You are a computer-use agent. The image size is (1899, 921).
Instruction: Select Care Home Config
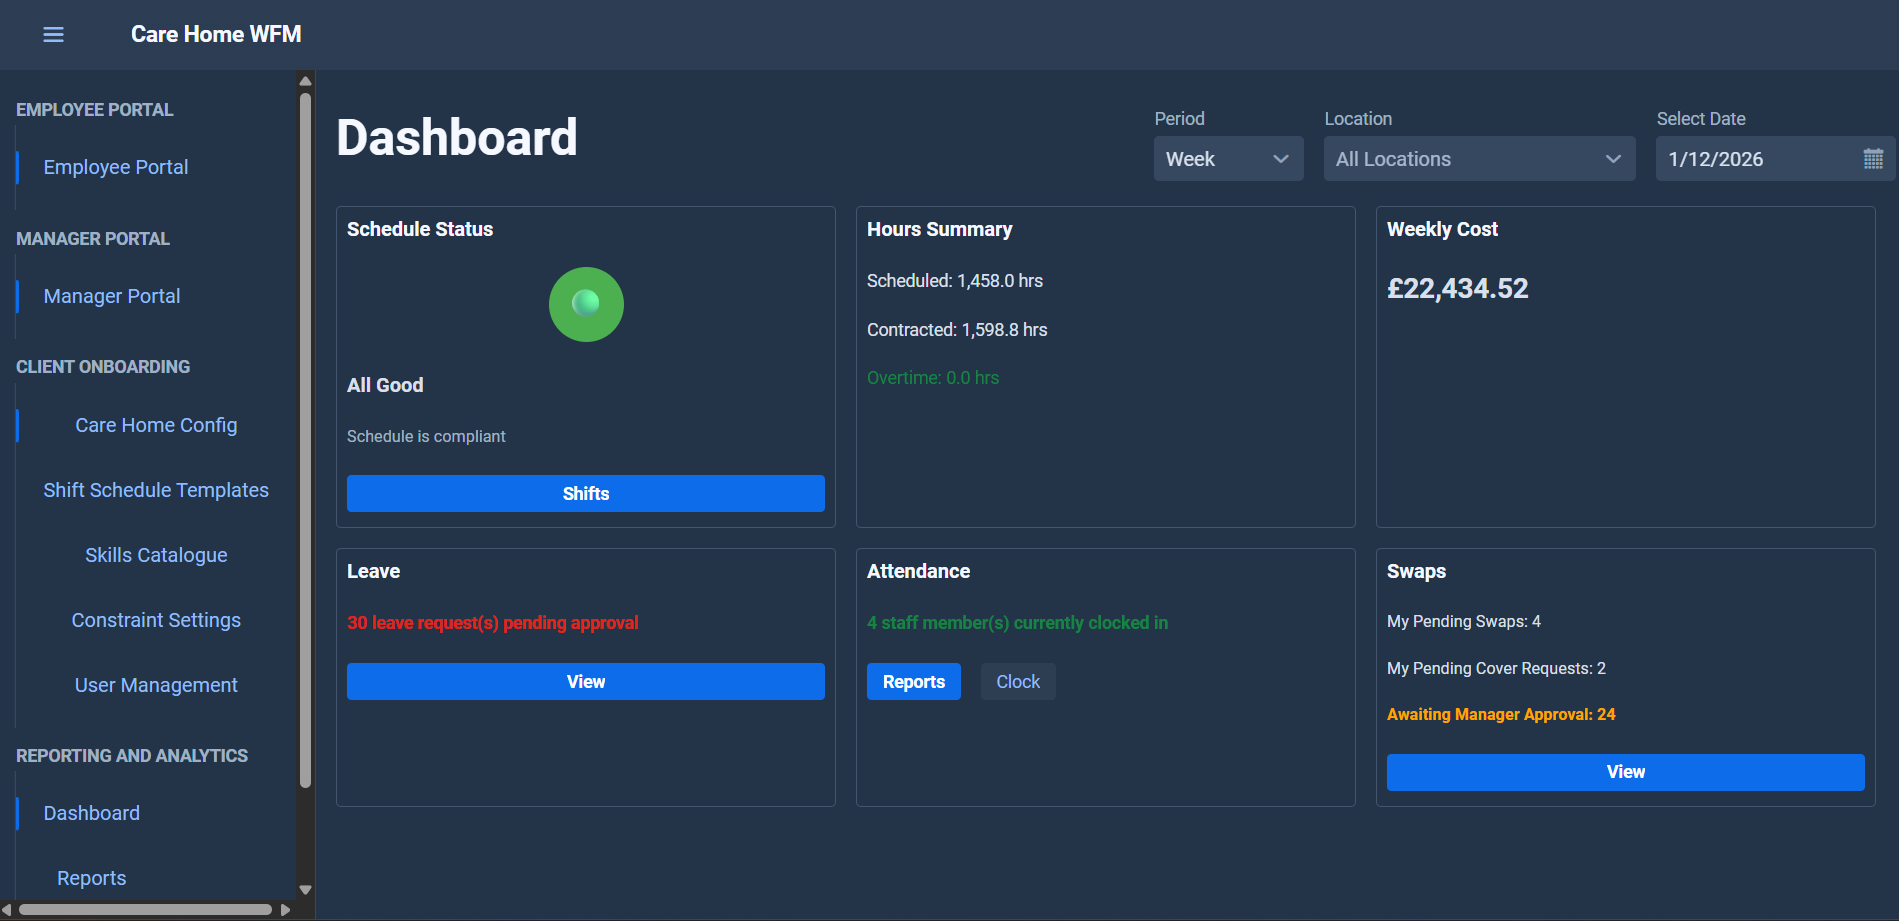point(155,425)
